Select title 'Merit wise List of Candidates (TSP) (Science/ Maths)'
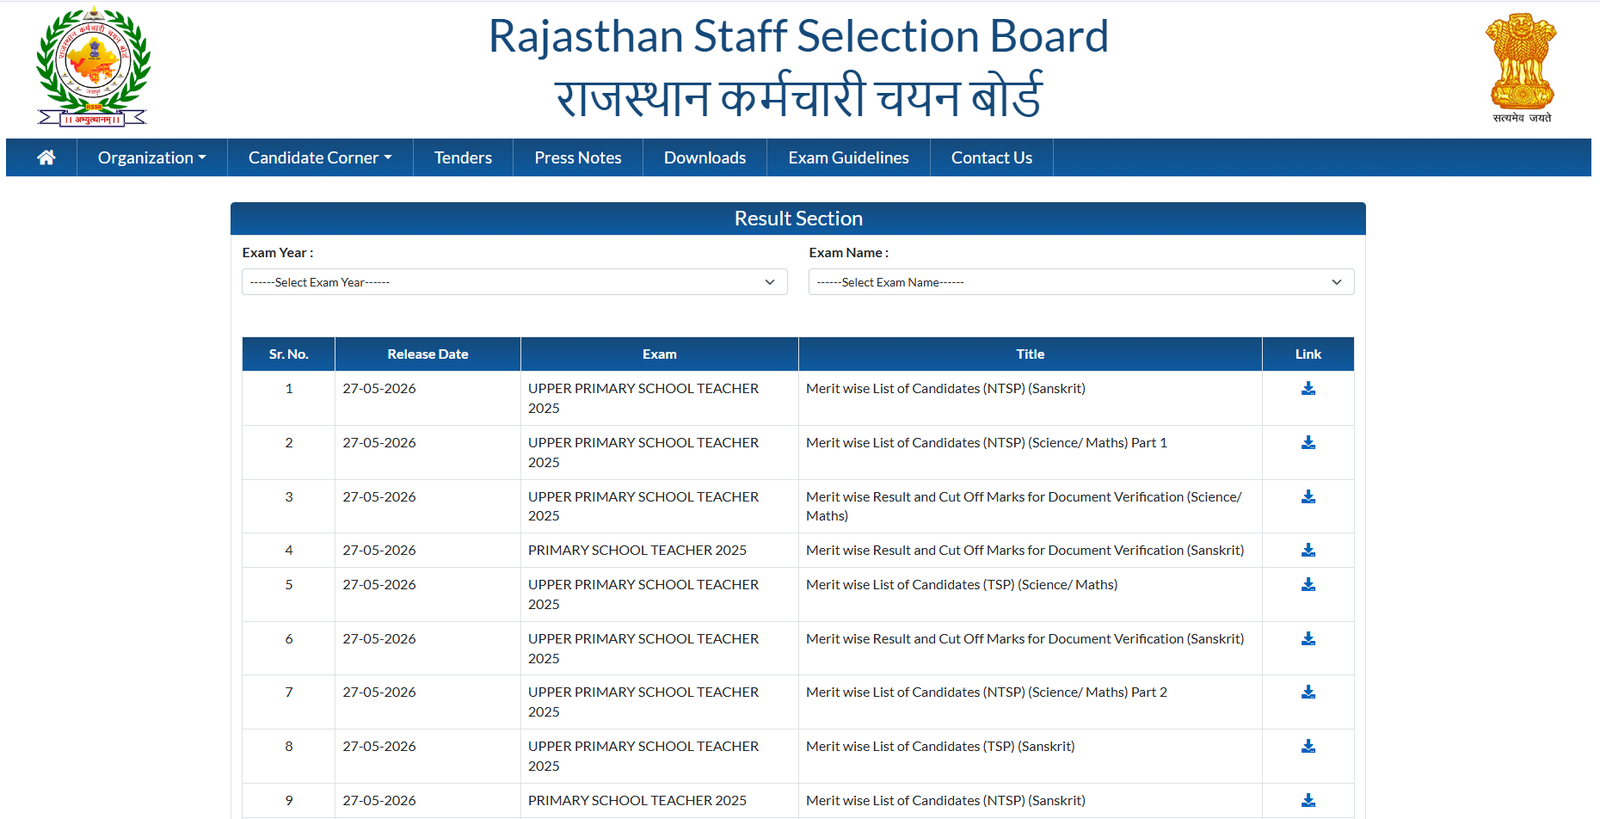Screen dimensions: 1600x819 [962, 585]
